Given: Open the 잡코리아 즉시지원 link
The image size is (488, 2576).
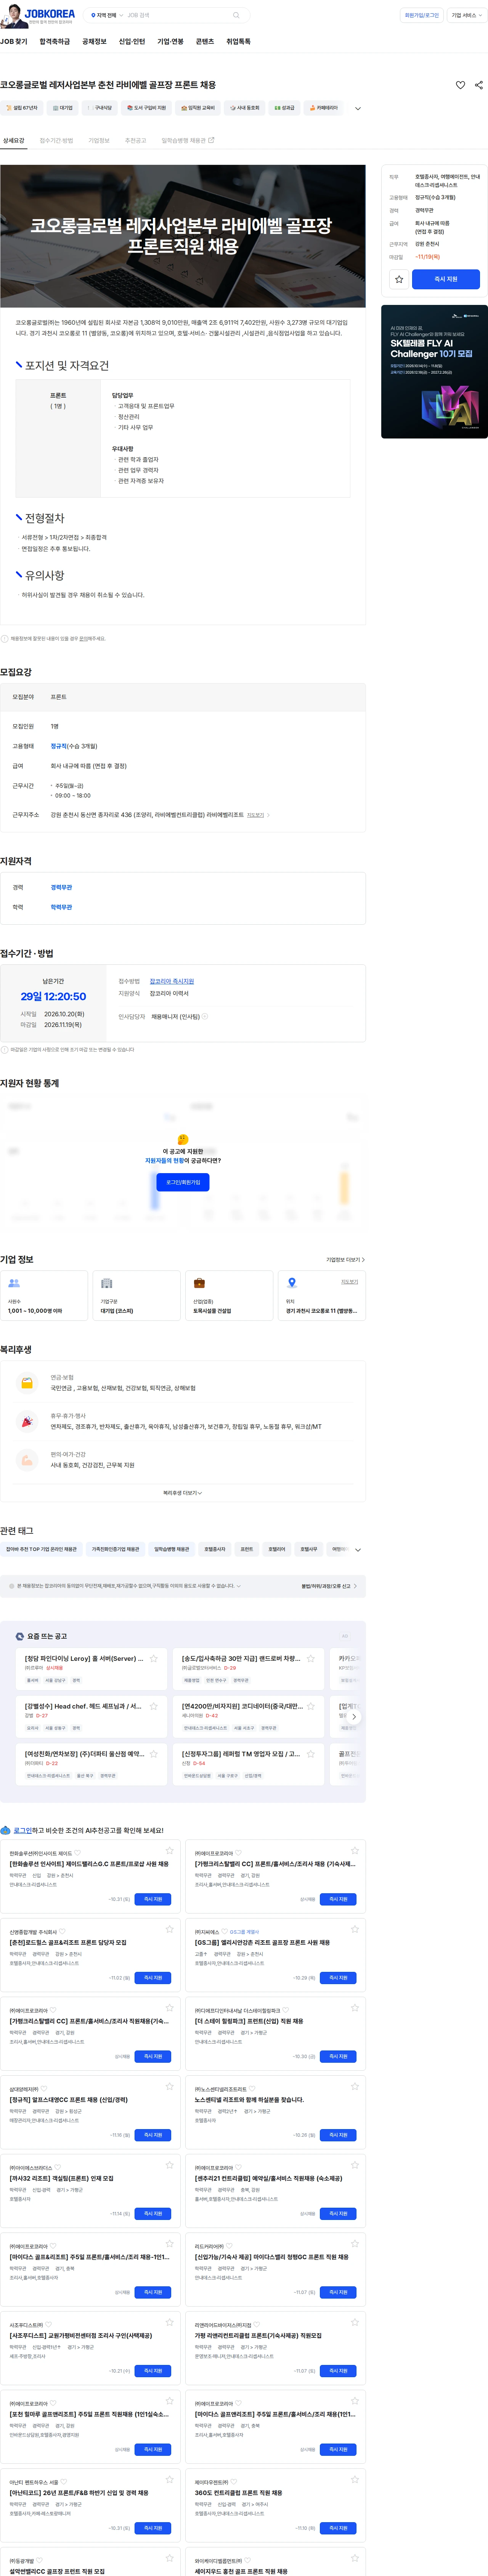Looking at the screenshot, I should click(172, 981).
